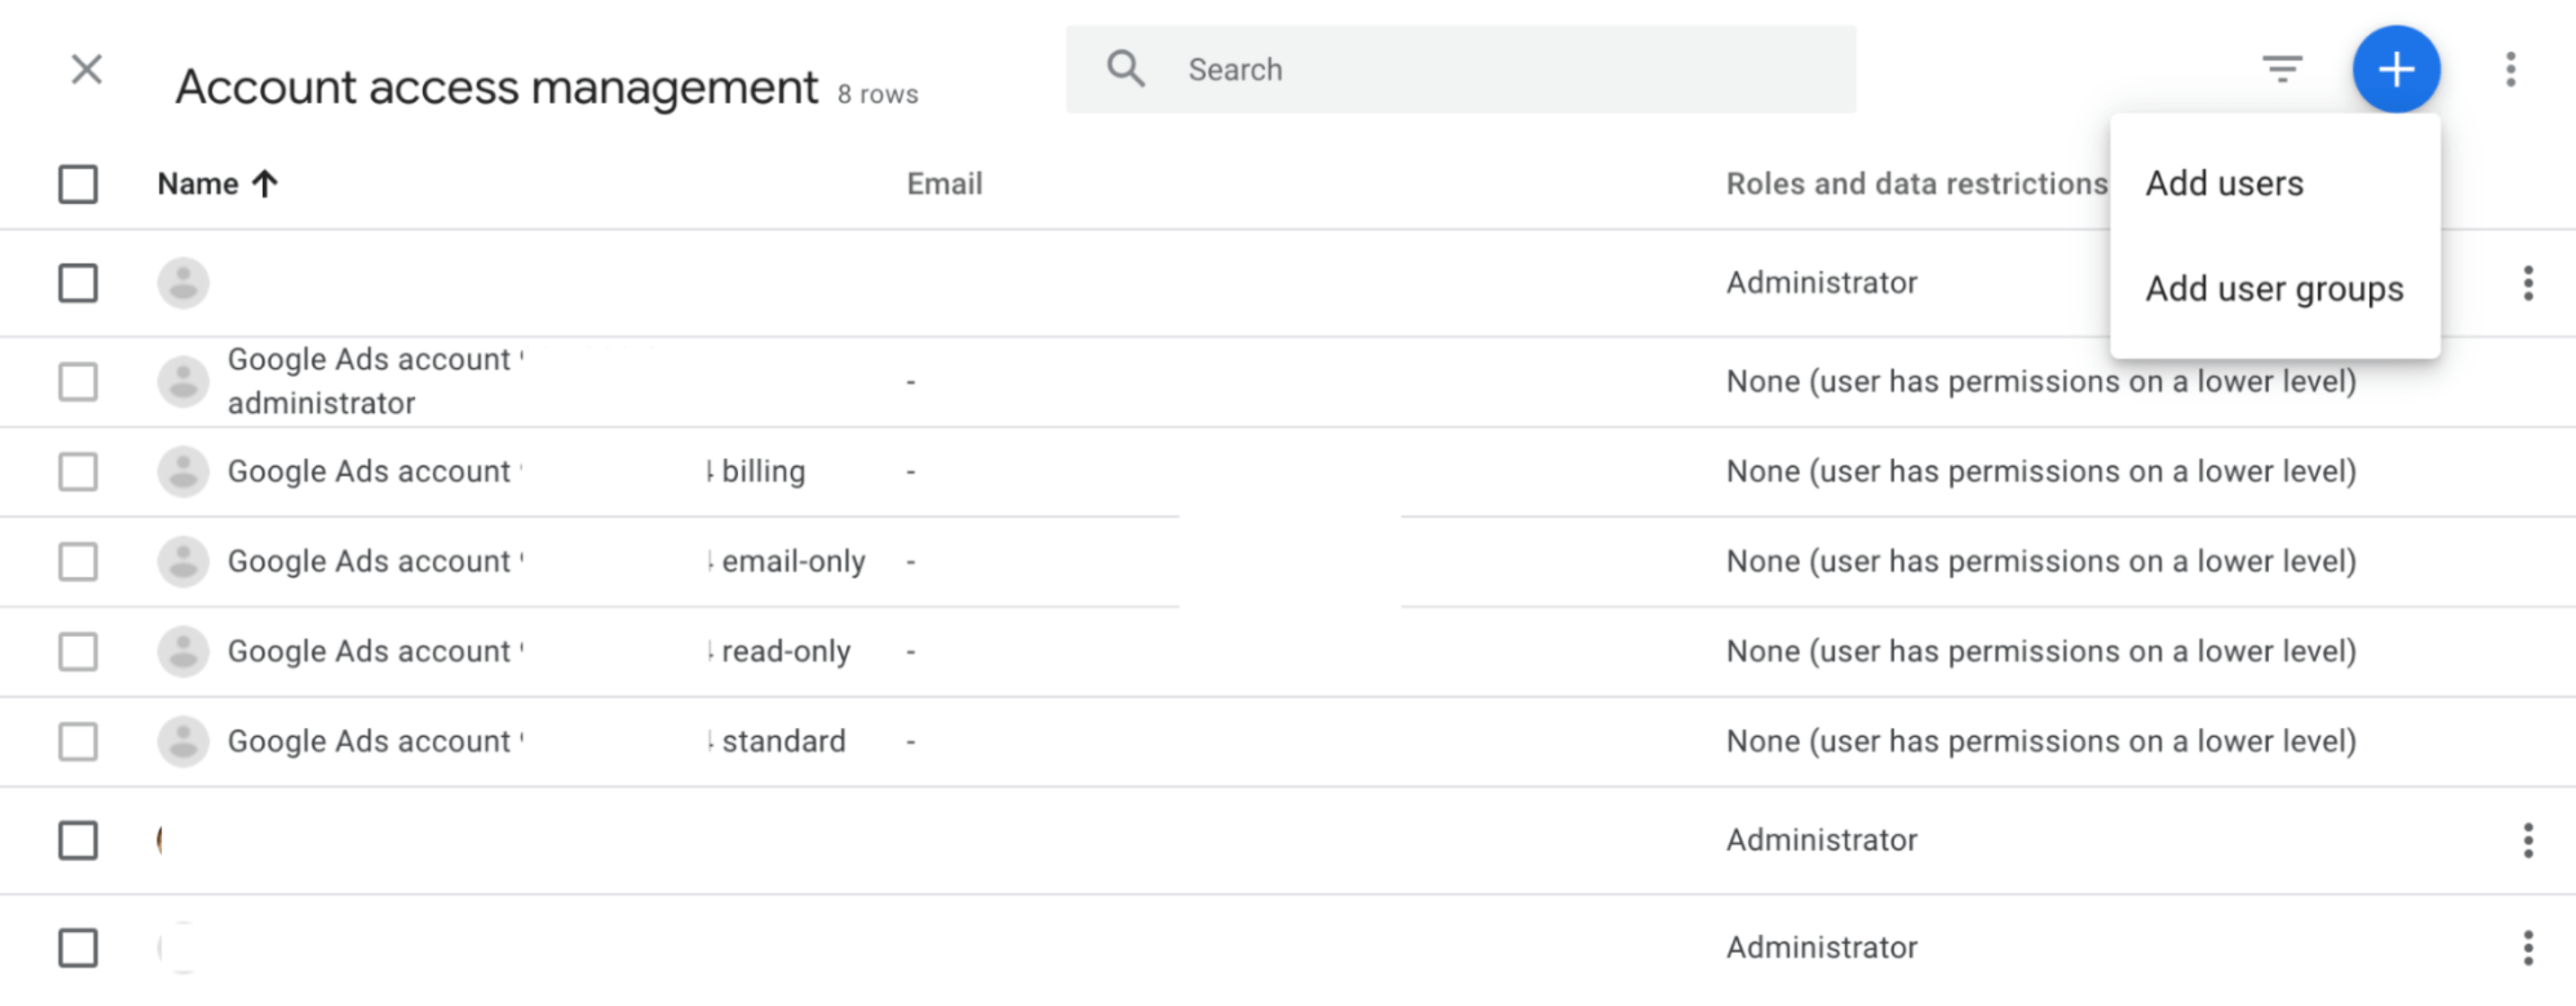Select the standard account row checkbox
Image resolution: width=2576 pixels, height=1006 pixels.
(x=78, y=742)
